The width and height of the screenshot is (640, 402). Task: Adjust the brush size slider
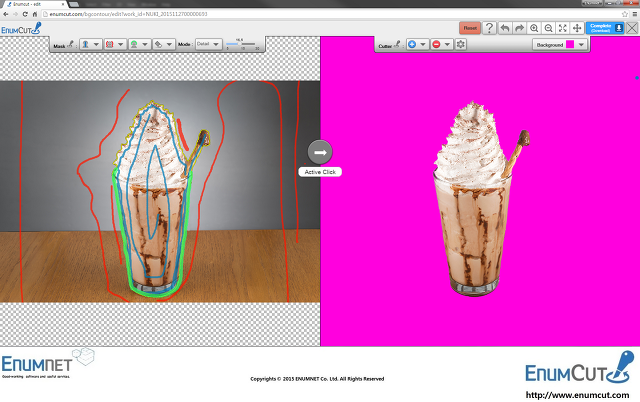tap(242, 44)
